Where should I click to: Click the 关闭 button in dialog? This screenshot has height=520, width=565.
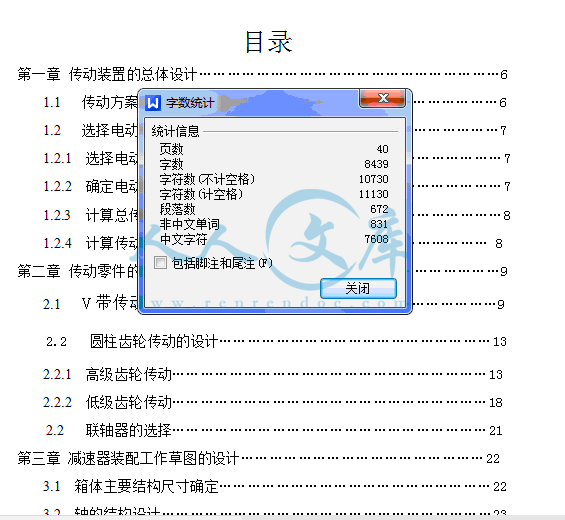click(358, 288)
